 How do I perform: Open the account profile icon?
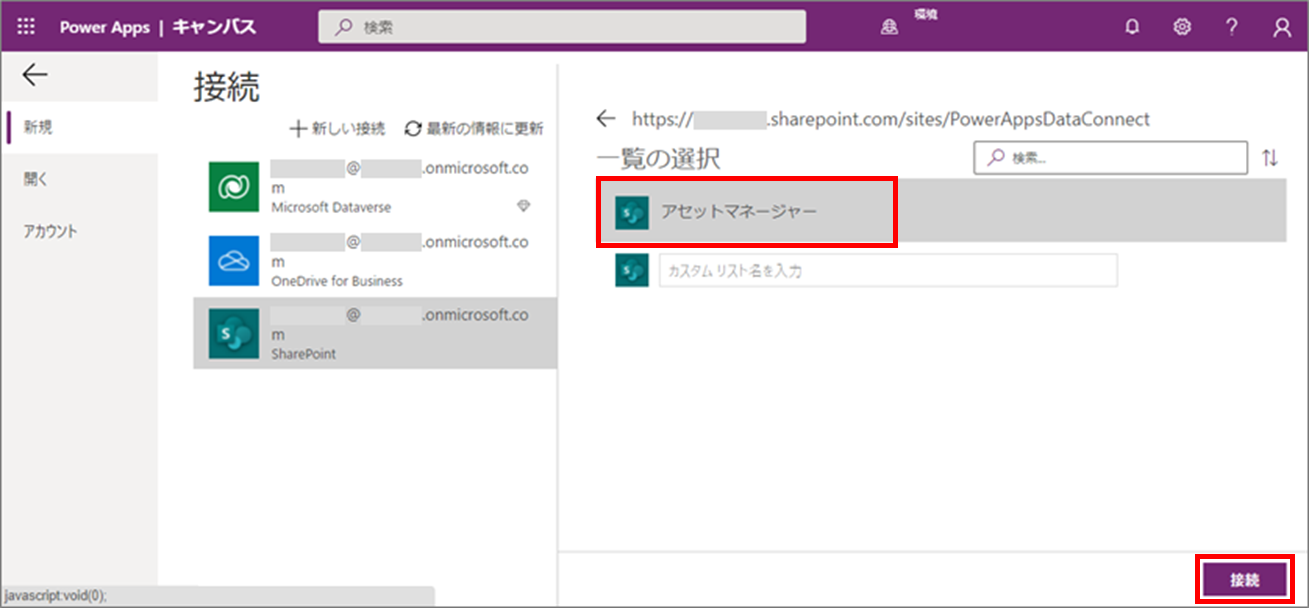click(x=1282, y=28)
